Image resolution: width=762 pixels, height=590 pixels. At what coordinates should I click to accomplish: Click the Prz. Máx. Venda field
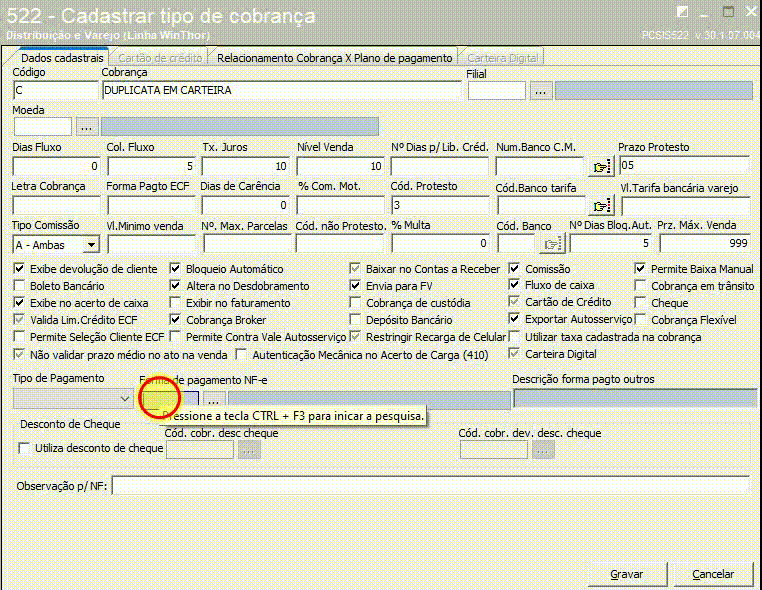tap(705, 243)
